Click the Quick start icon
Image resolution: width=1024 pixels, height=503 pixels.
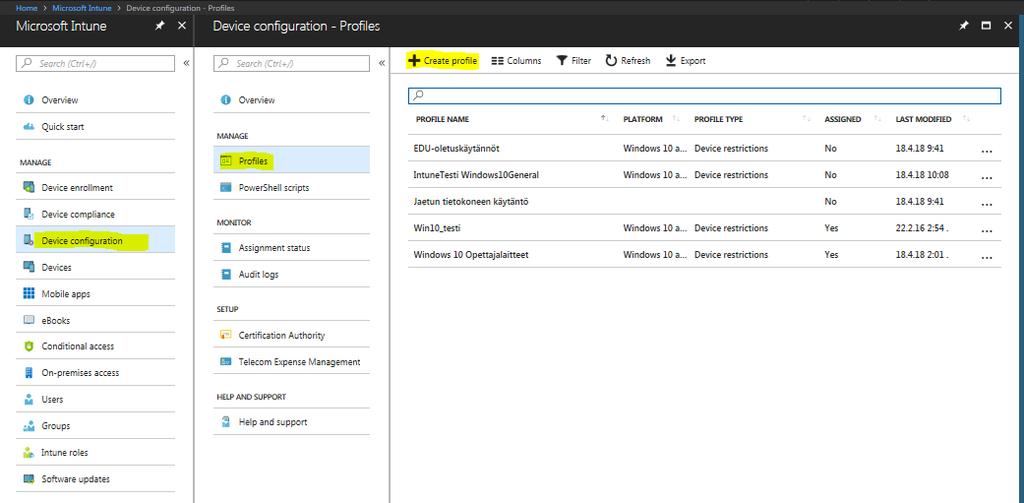29,127
